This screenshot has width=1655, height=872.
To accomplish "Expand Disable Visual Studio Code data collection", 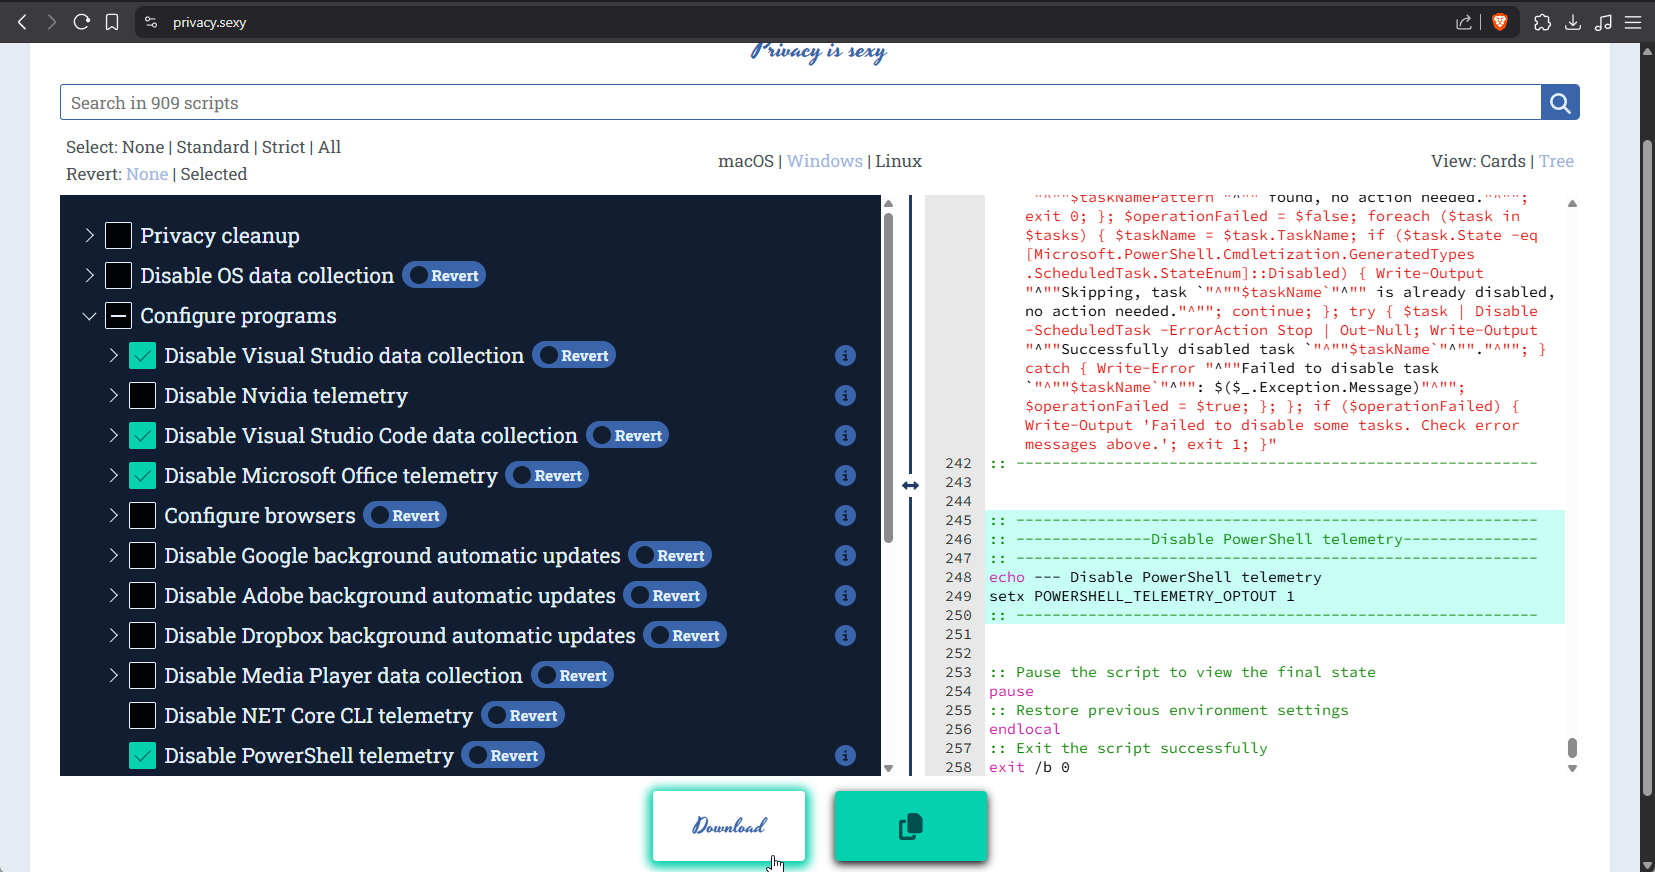I will 113,436.
